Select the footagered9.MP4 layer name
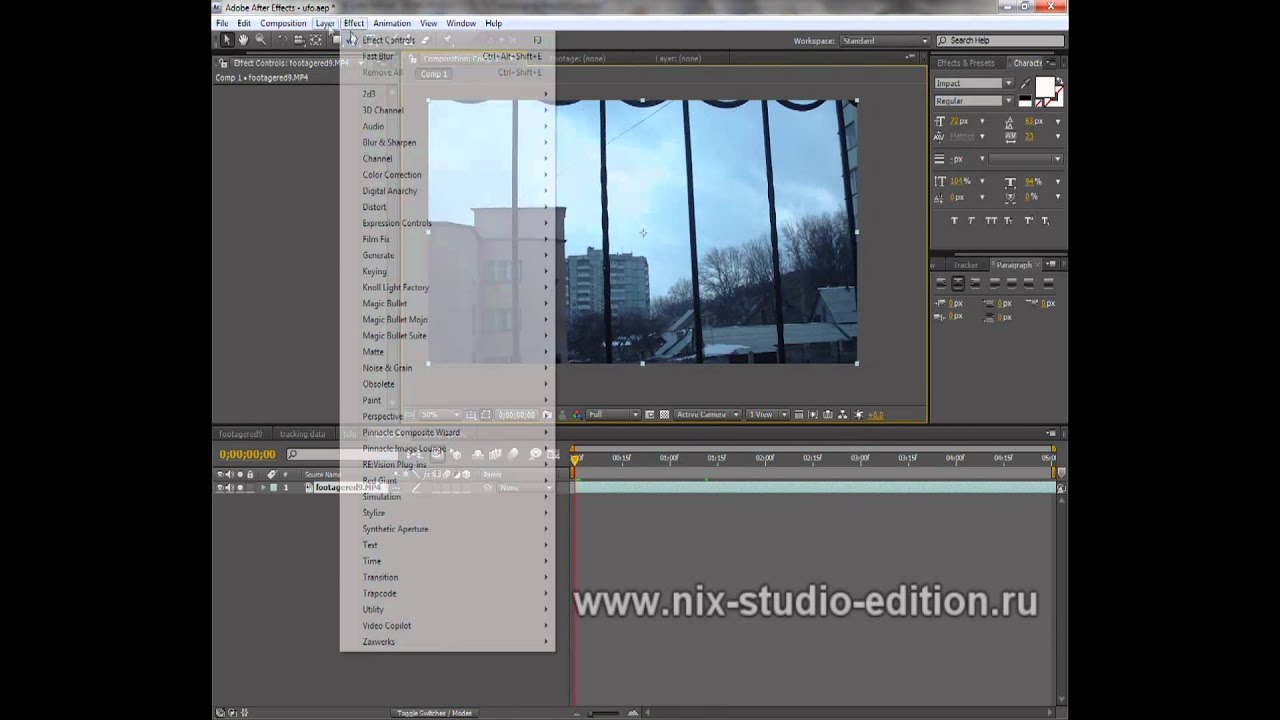This screenshot has height=720, width=1280. [x=348, y=488]
